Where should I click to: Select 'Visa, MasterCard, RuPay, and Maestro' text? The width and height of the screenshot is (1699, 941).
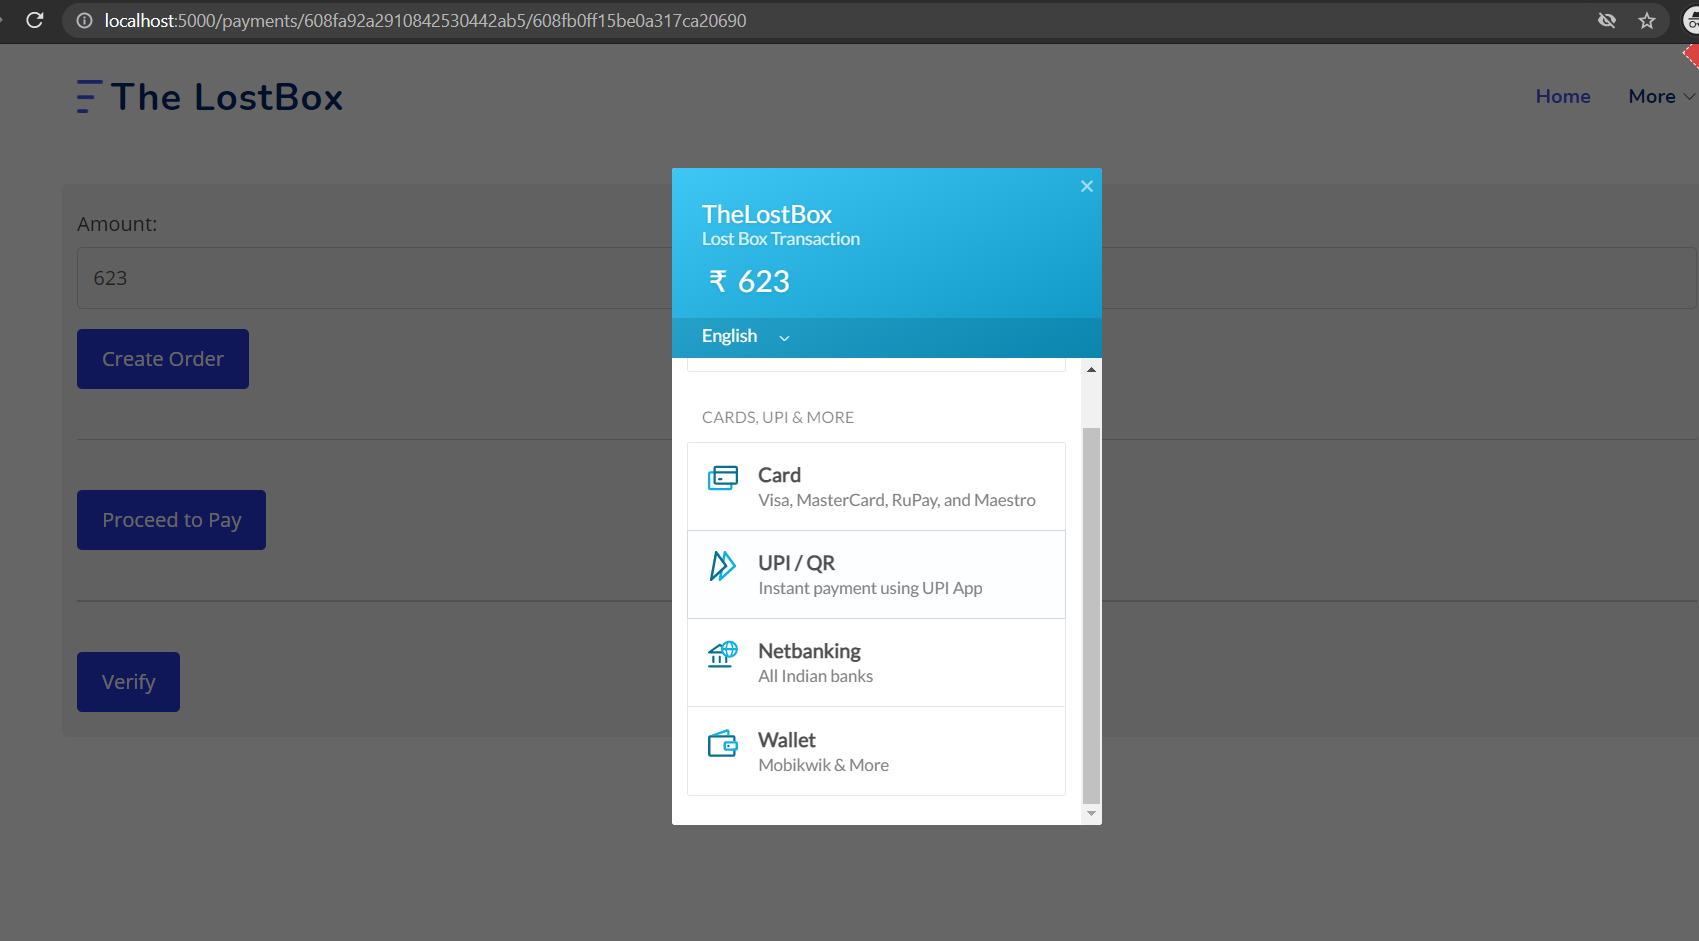click(x=897, y=500)
